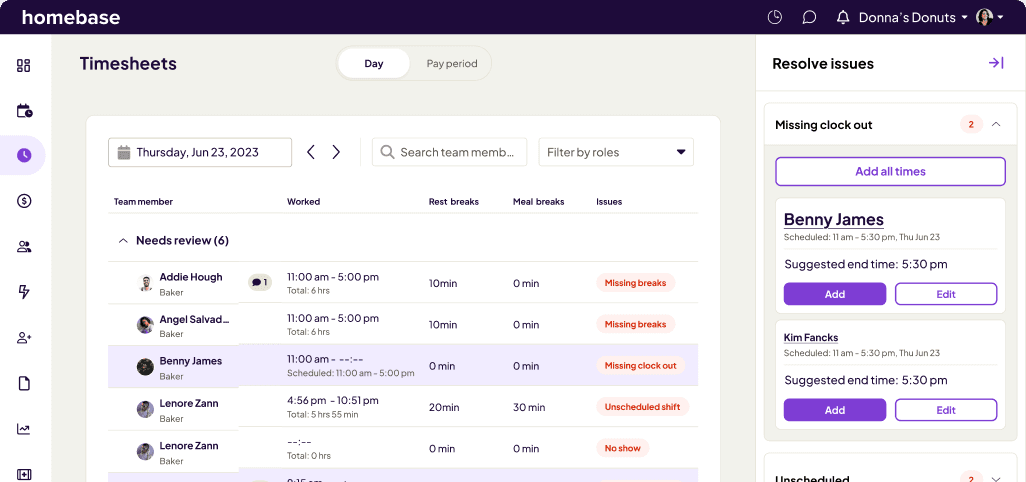Click Addie Hough's avatar
This screenshot has height=482, width=1026.
coord(145,283)
